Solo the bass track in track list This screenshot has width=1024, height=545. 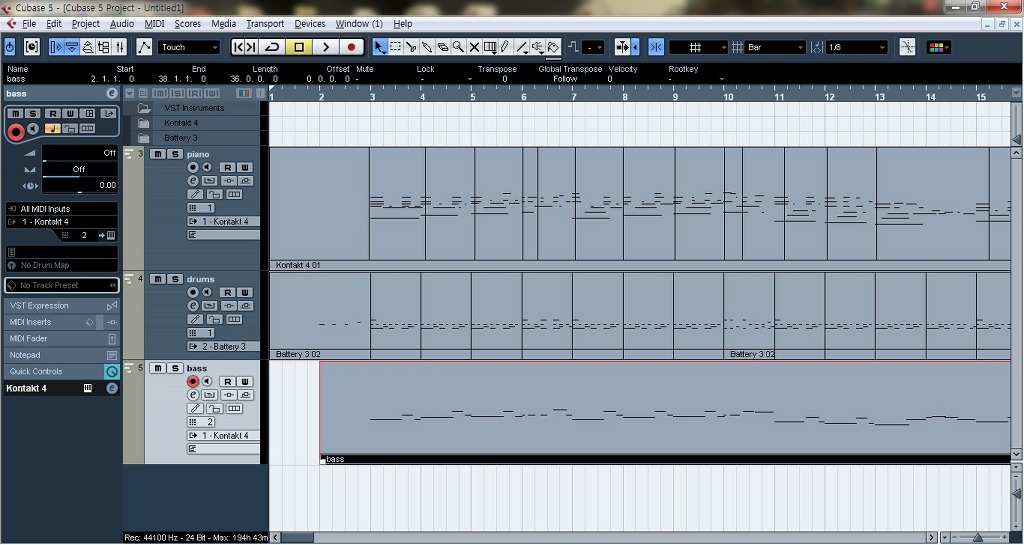pos(174,368)
